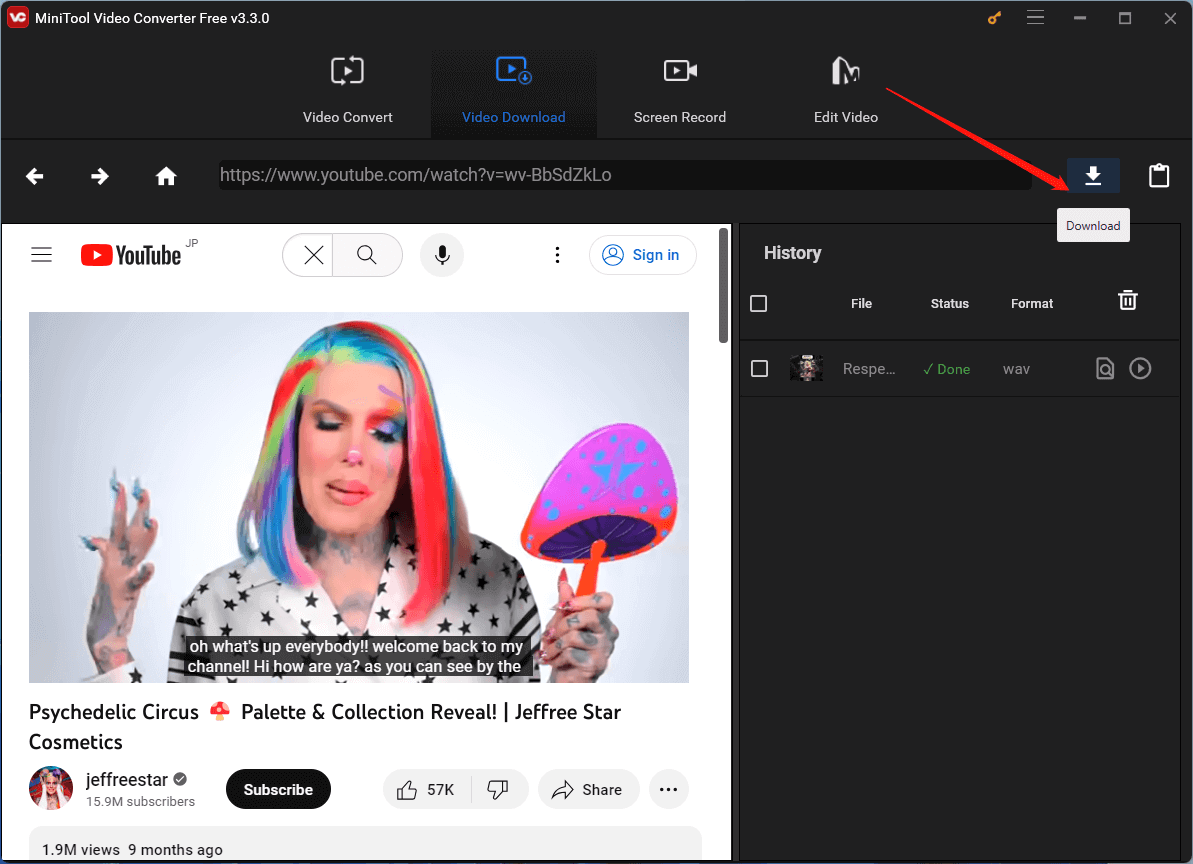This screenshot has height=864, width=1193.
Task: Switch to Video Convert tab
Action: click(x=348, y=91)
